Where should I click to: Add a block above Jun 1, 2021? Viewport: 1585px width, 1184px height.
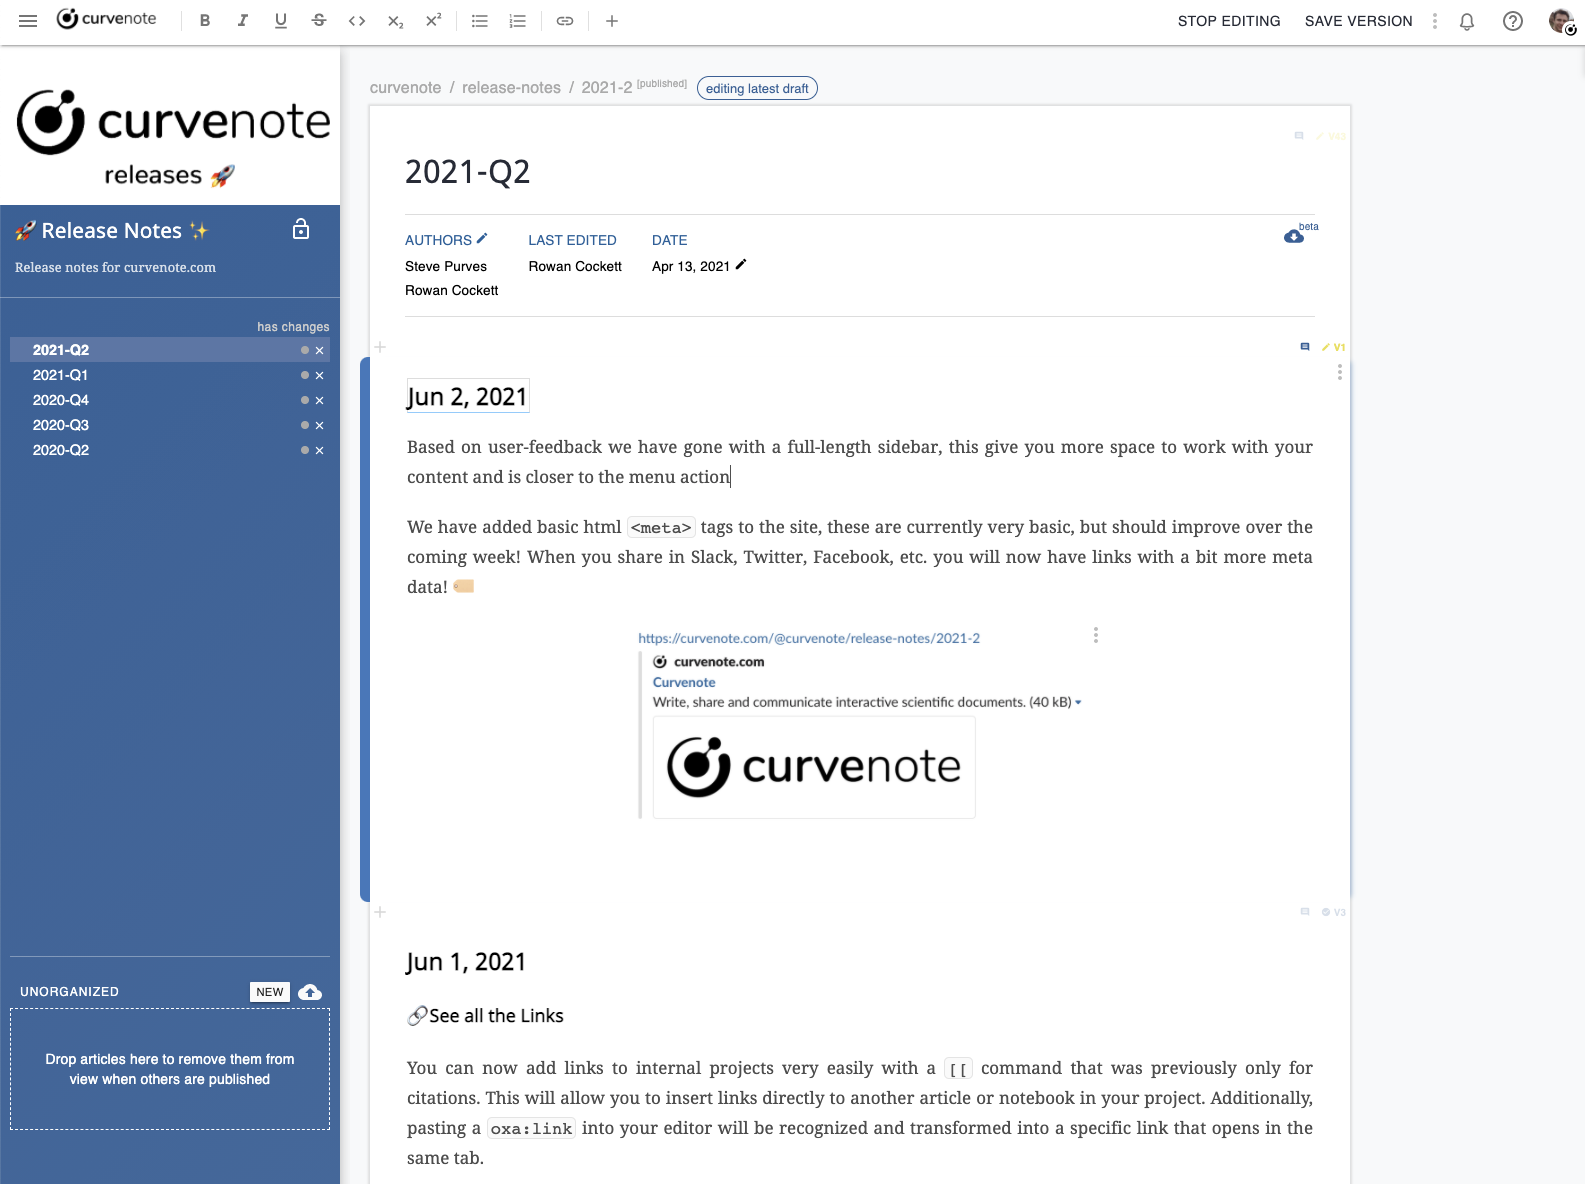point(380,912)
